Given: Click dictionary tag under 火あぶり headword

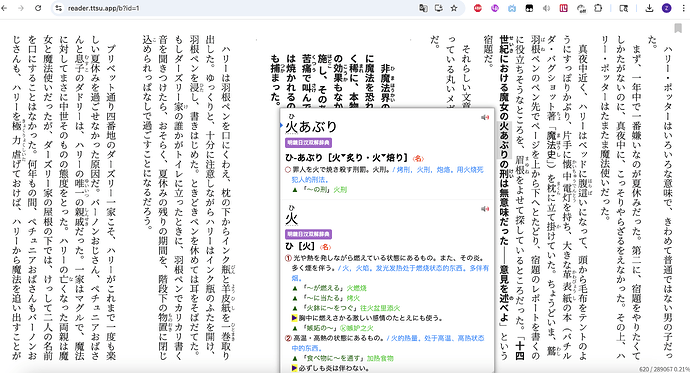Looking at the screenshot, I should pyautogui.click(x=308, y=143).
